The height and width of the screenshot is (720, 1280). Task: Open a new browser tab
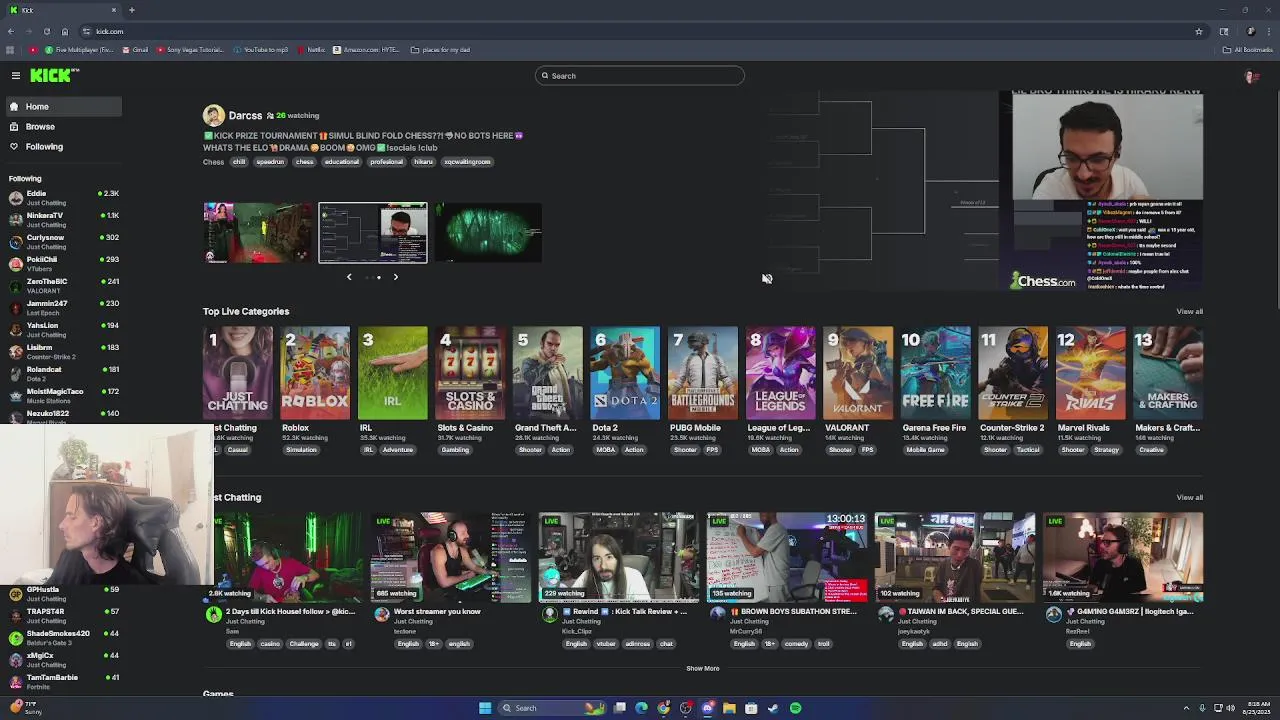click(x=132, y=10)
